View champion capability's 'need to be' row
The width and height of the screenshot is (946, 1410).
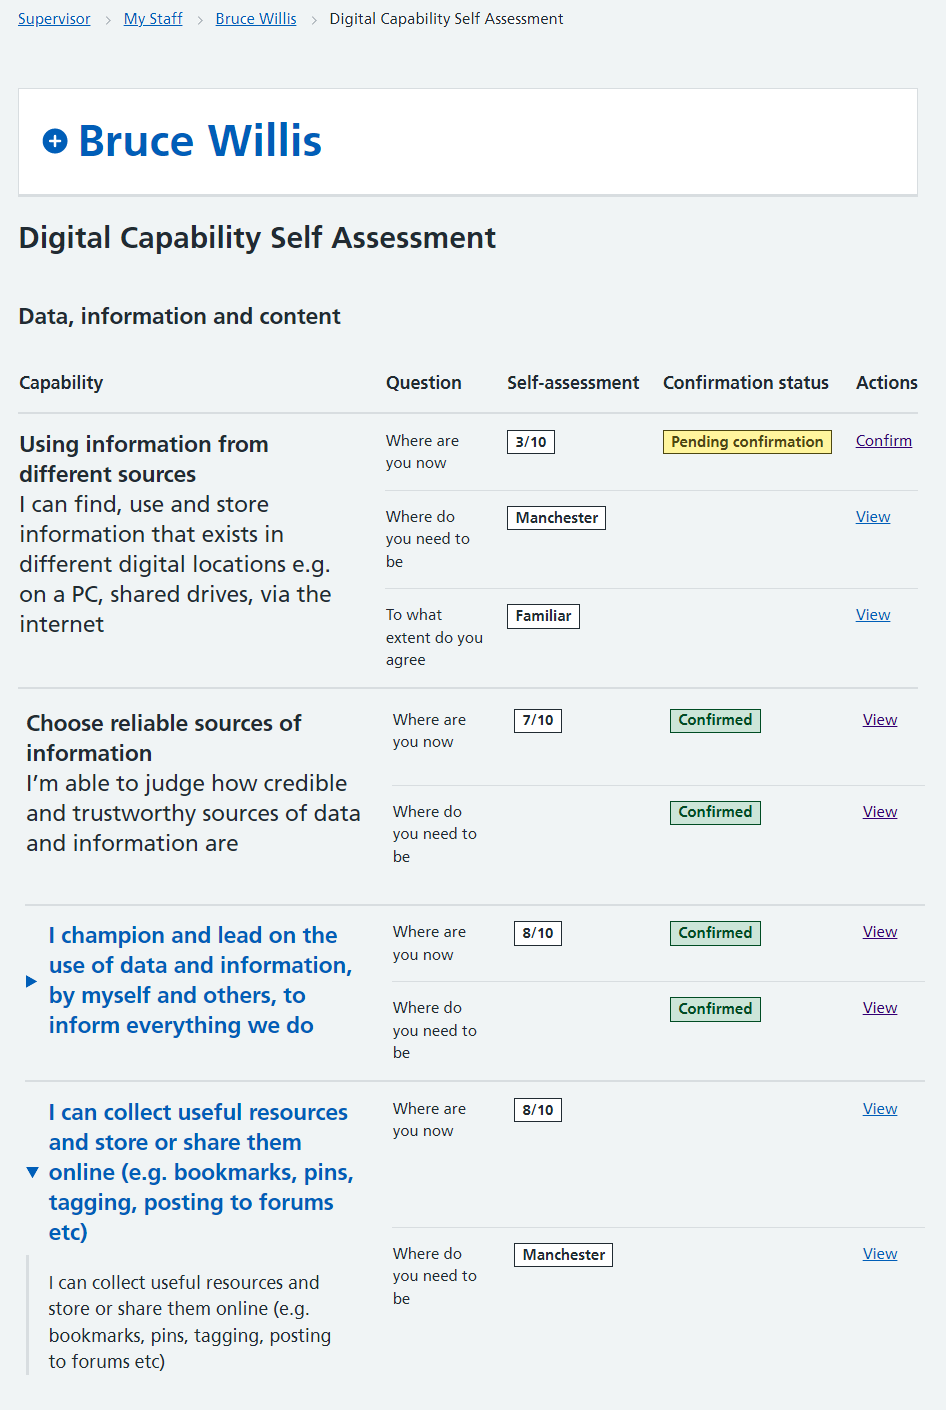pos(880,1008)
